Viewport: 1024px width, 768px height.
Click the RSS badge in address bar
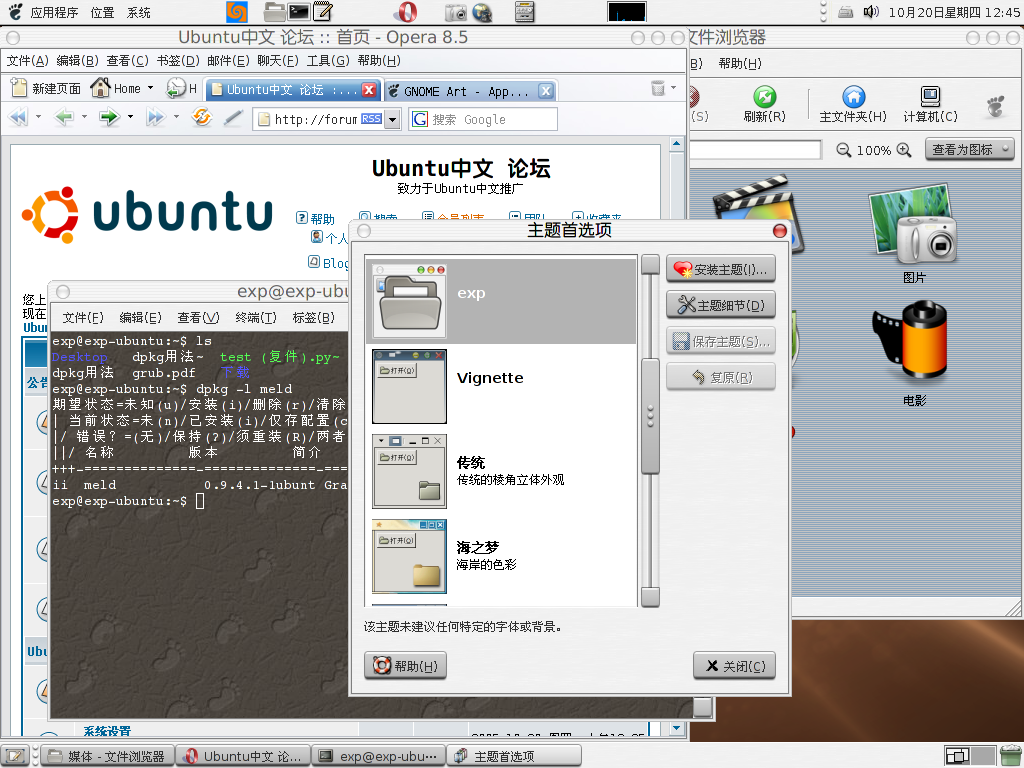point(372,119)
